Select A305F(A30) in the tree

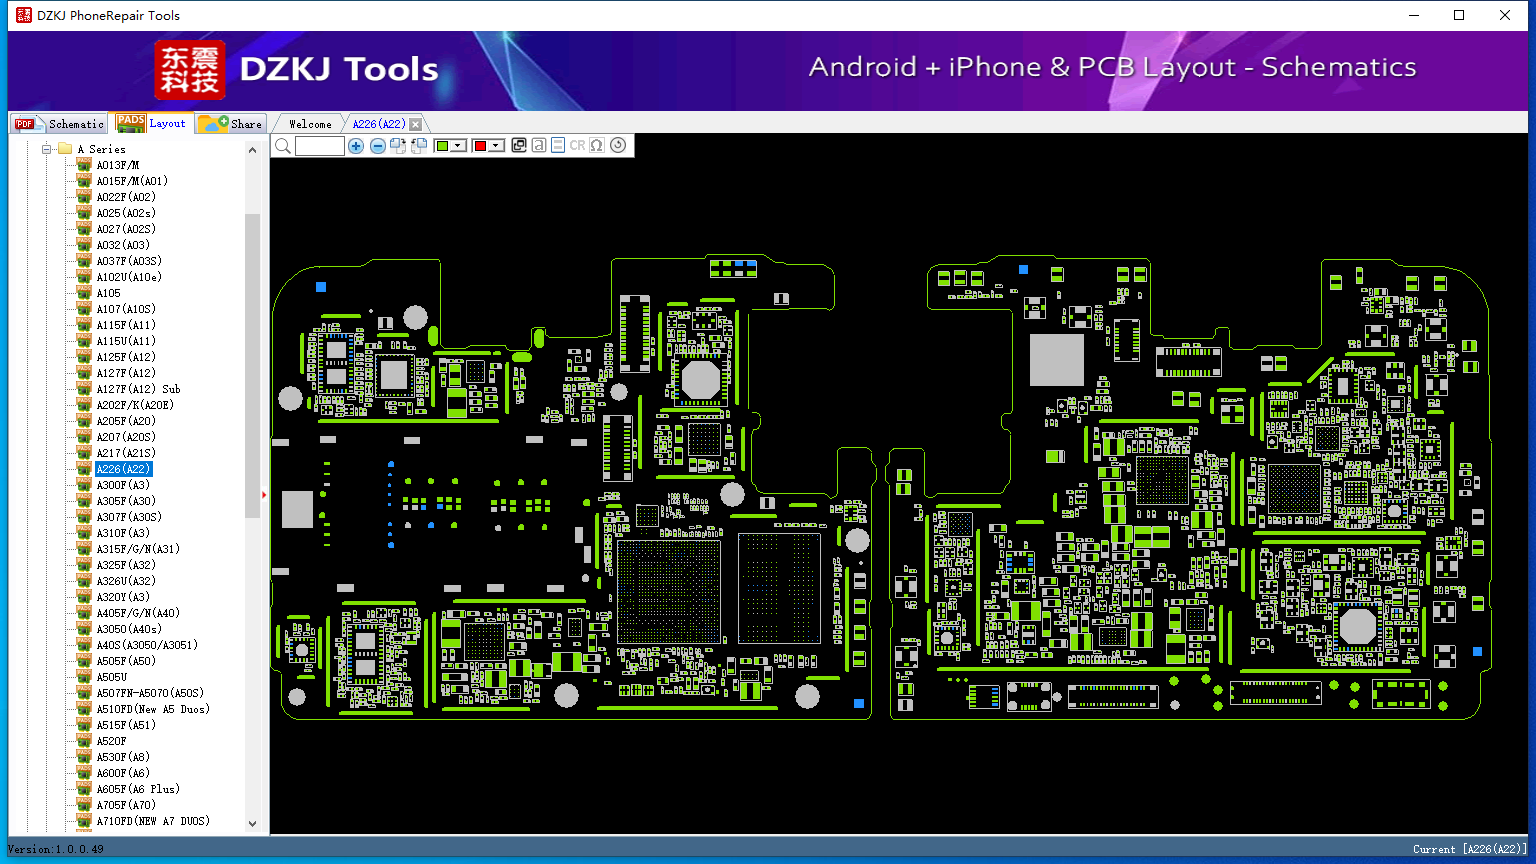(126, 501)
